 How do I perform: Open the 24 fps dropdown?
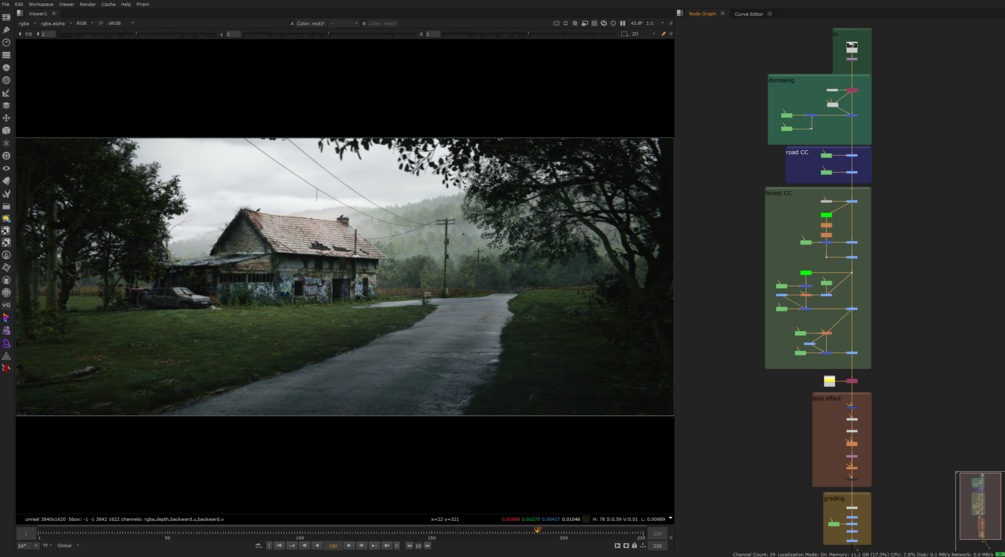point(28,545)
